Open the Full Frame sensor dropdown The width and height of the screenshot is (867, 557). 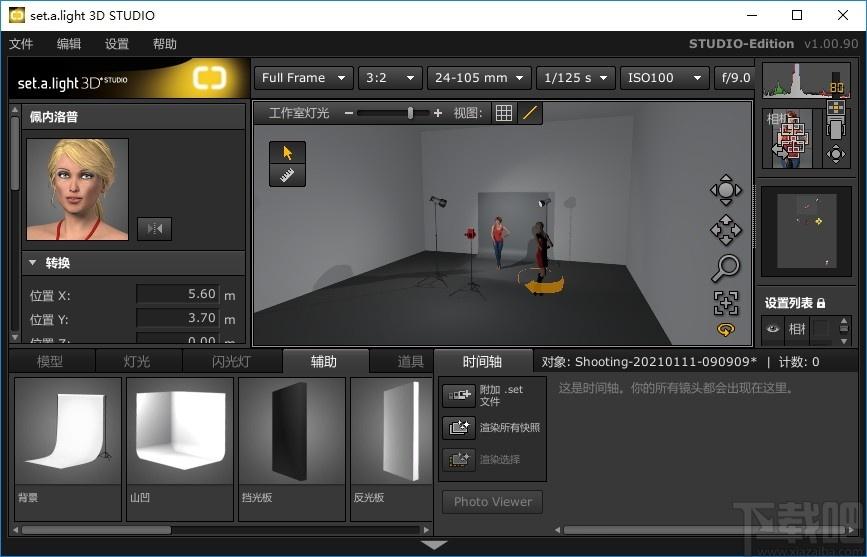click(x=303, y=78)
